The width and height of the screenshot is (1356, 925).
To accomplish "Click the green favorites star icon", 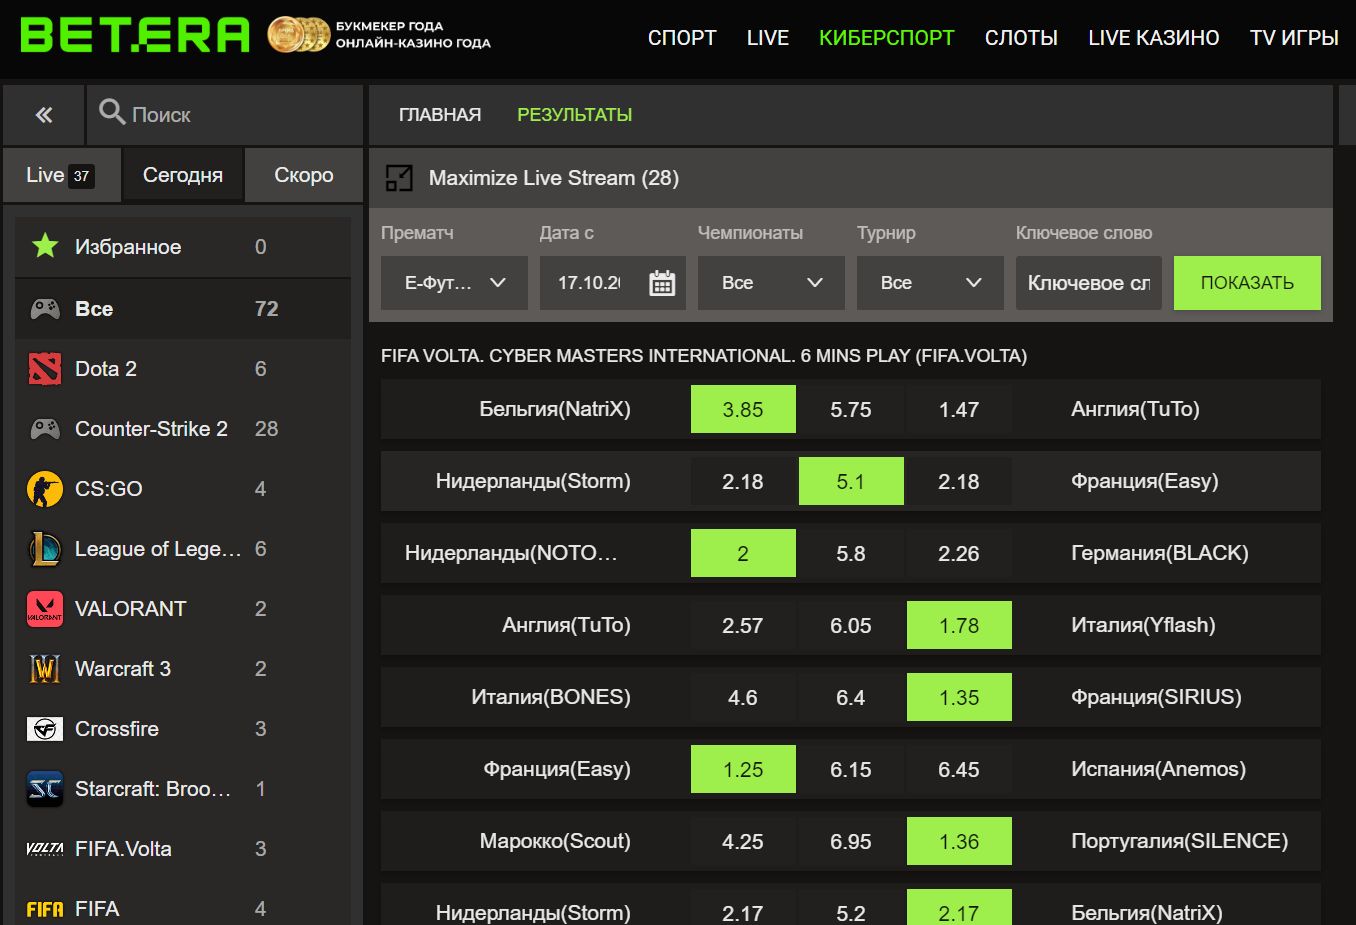I will [x=45, y=246].
